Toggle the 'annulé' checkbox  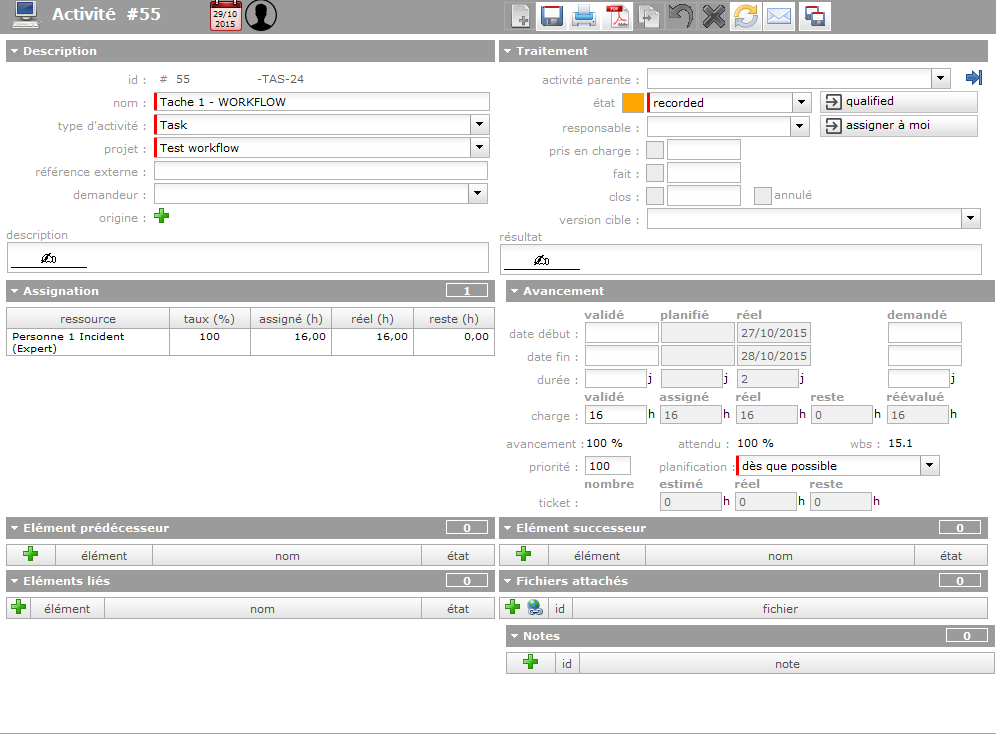coord(763,196)
